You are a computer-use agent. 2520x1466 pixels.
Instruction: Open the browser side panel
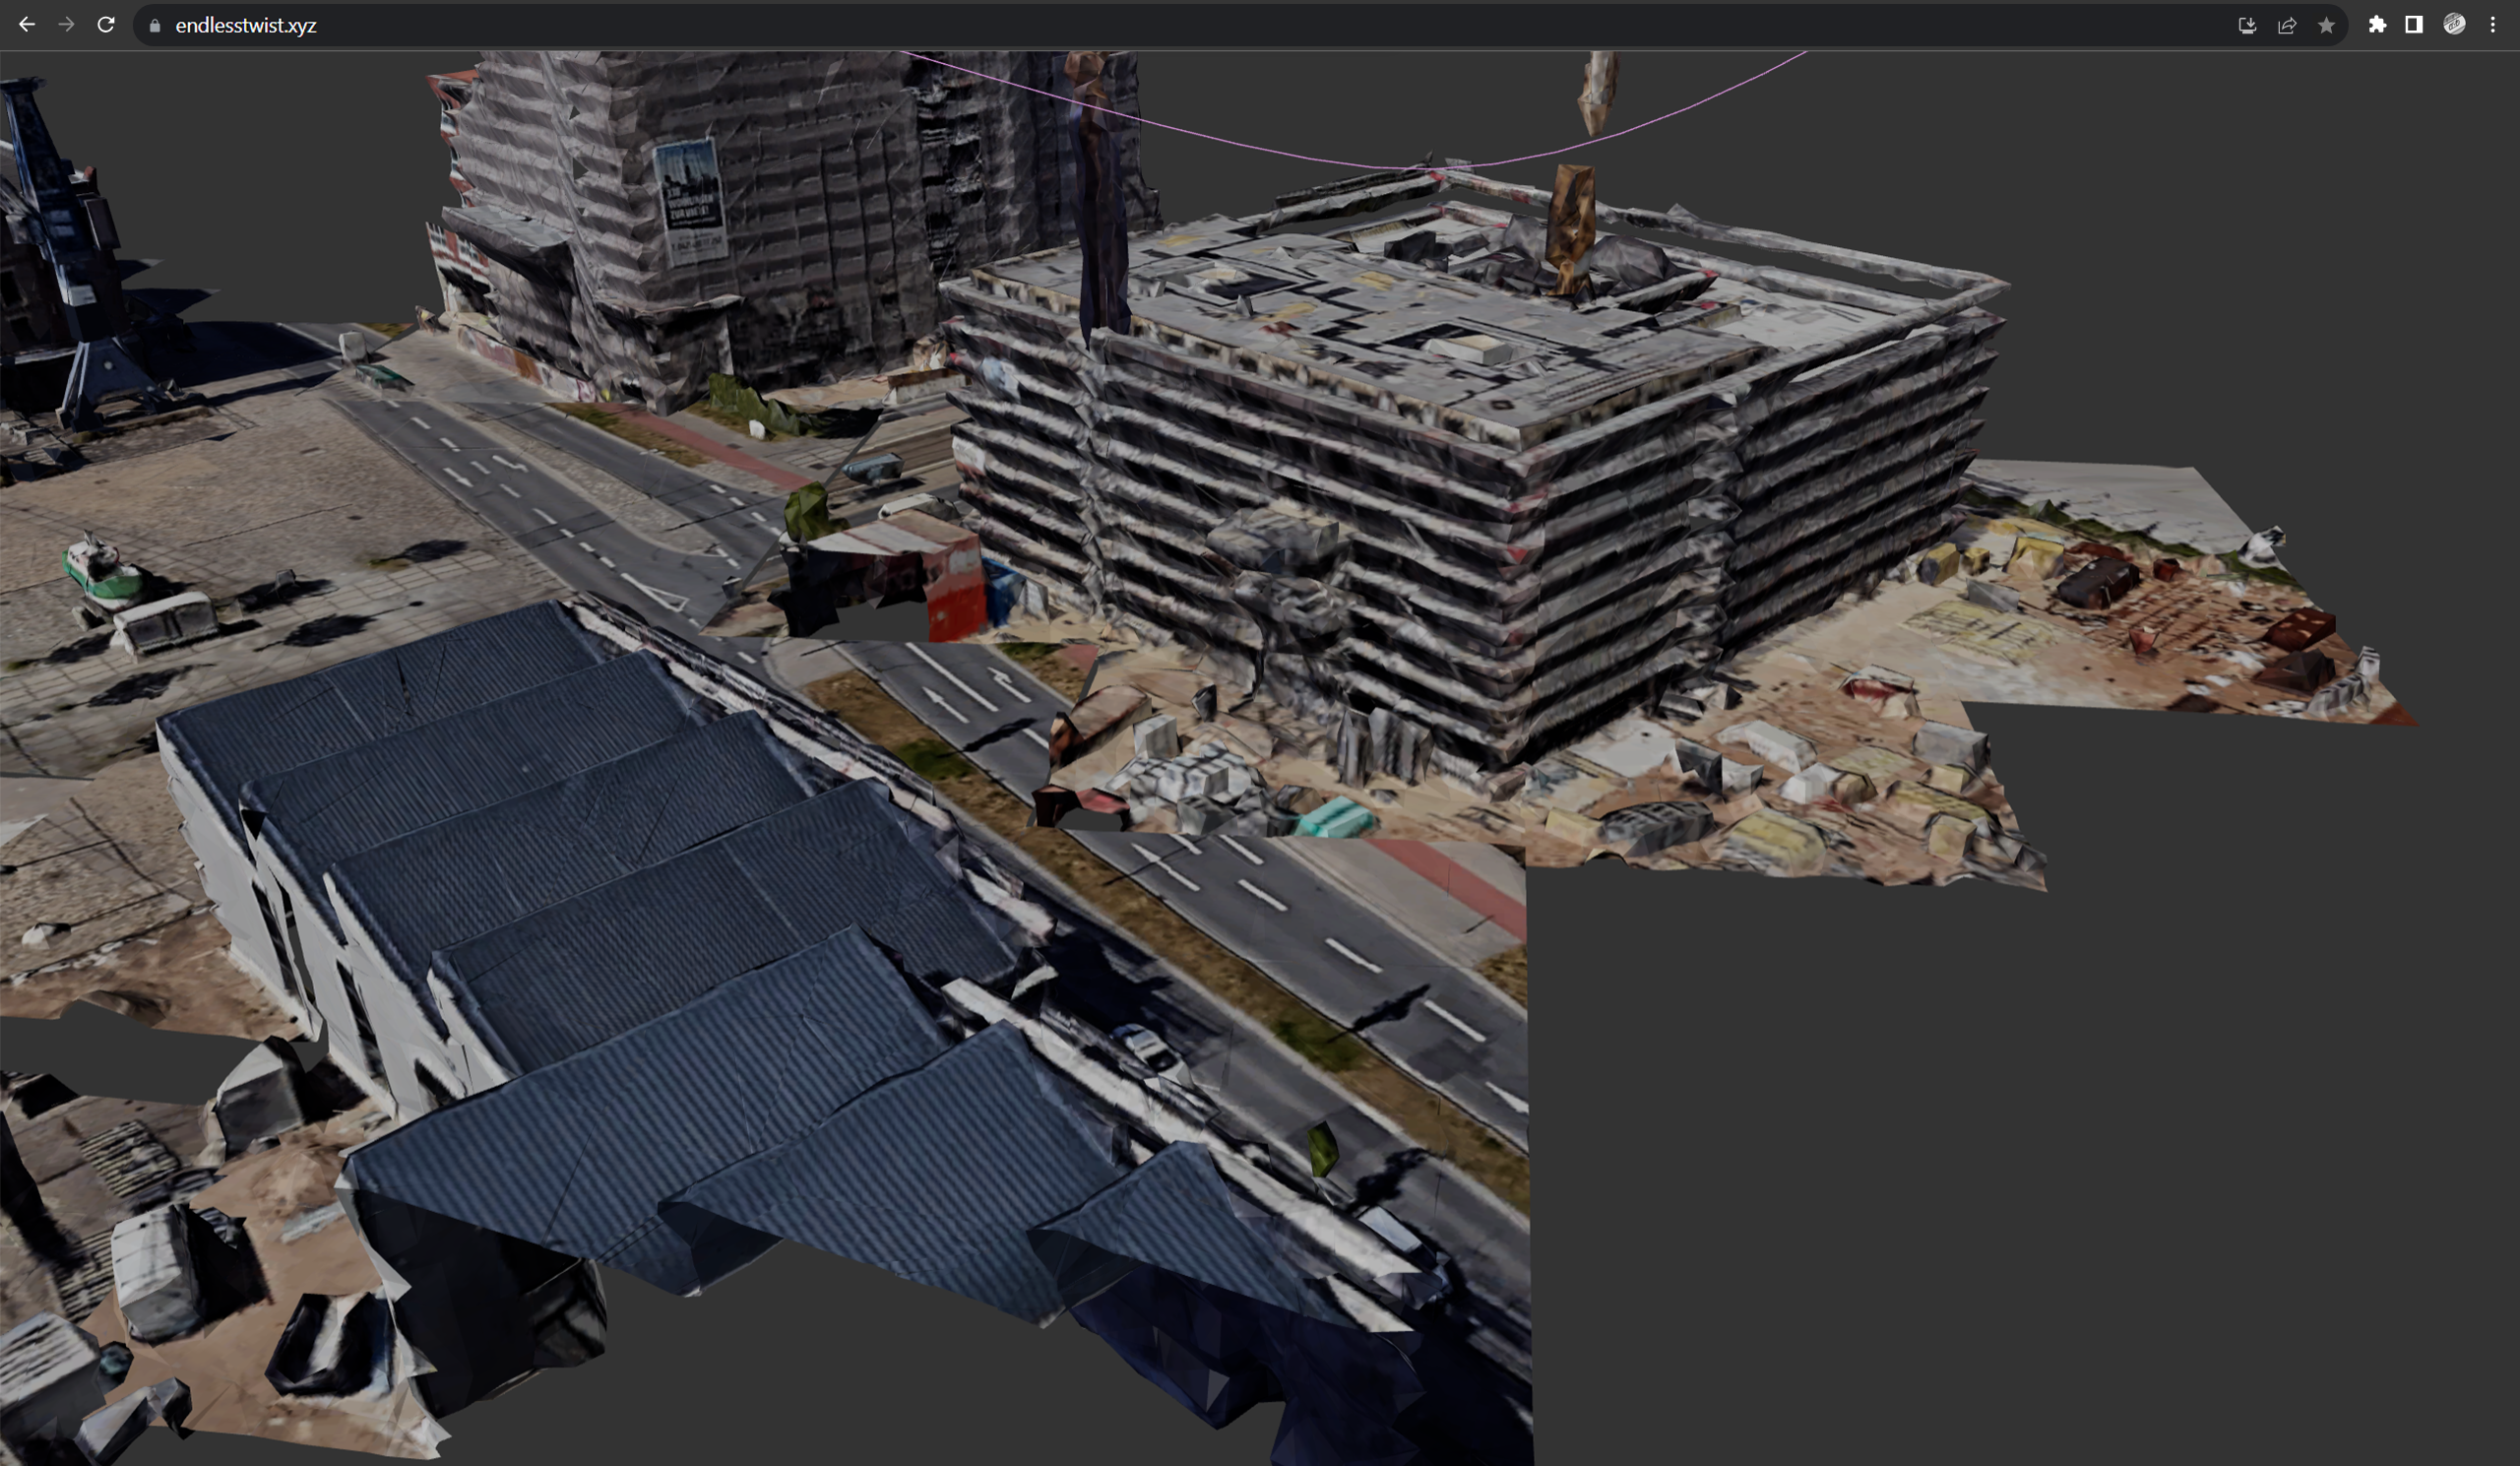click(2414, 25)
